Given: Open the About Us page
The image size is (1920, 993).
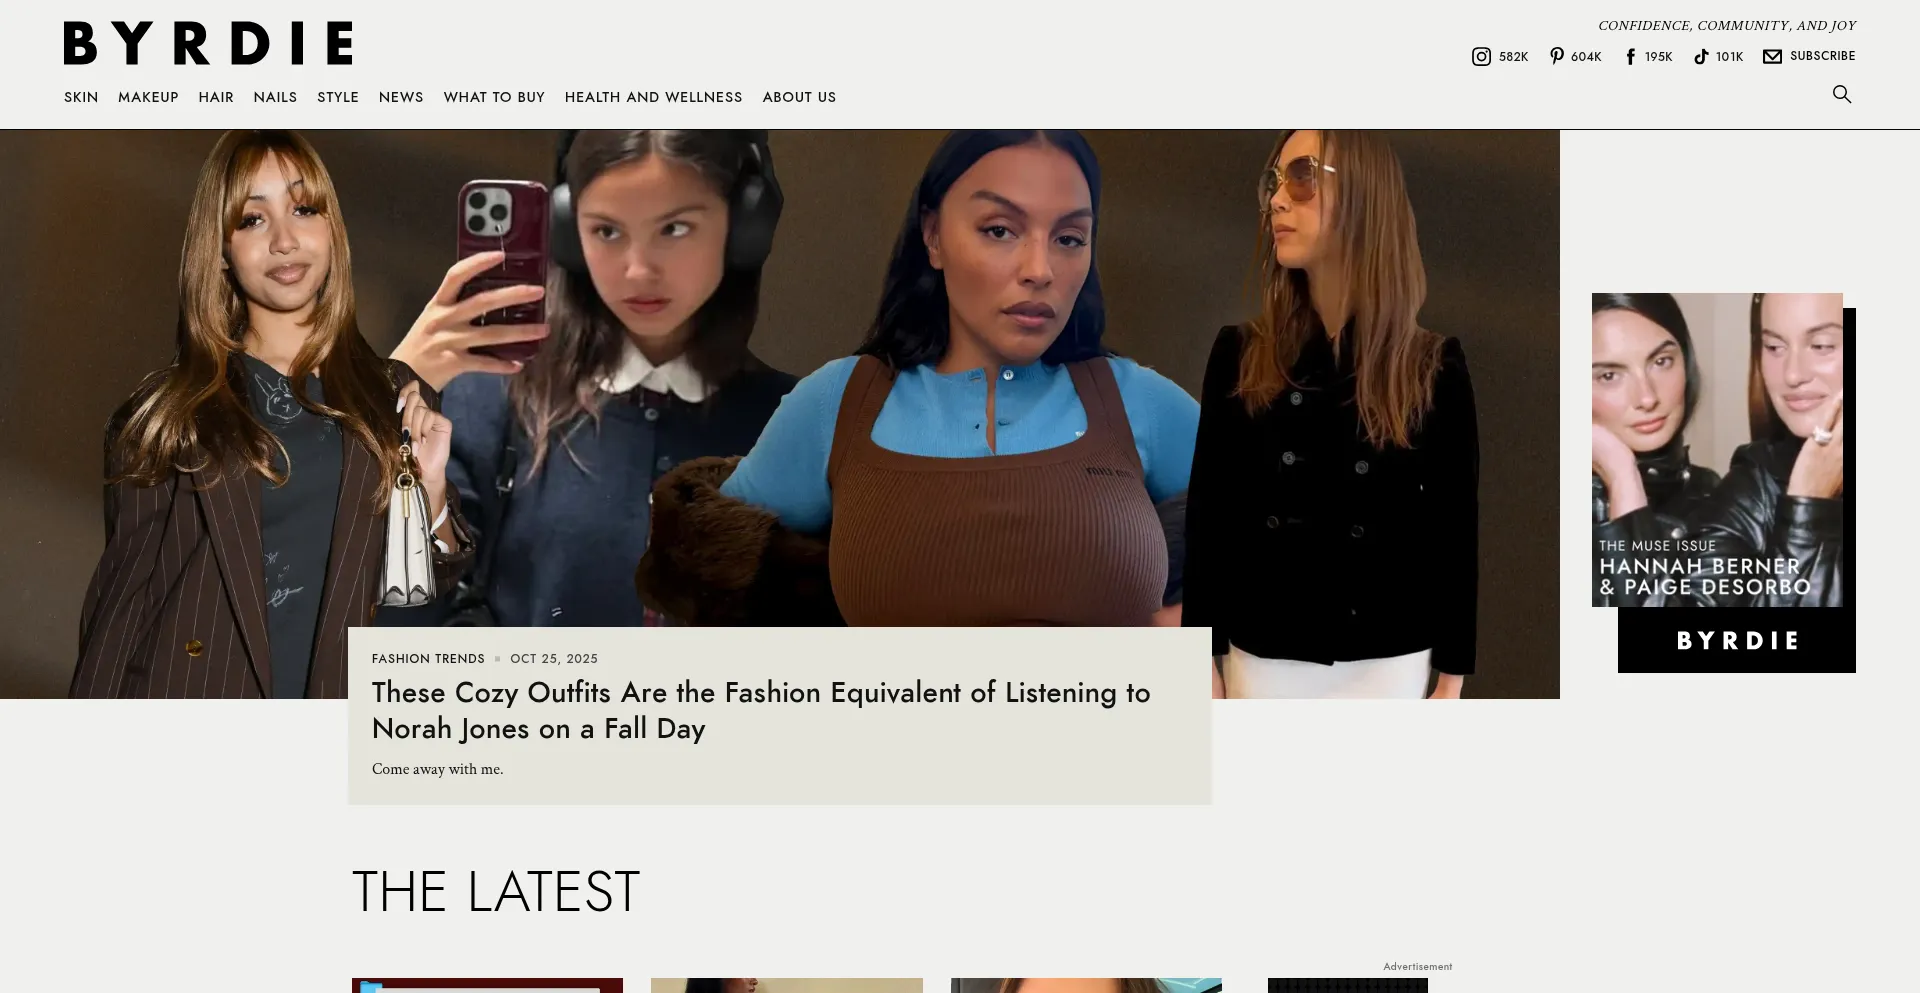Looking at the screenshot, I should (x=799, y=97).
